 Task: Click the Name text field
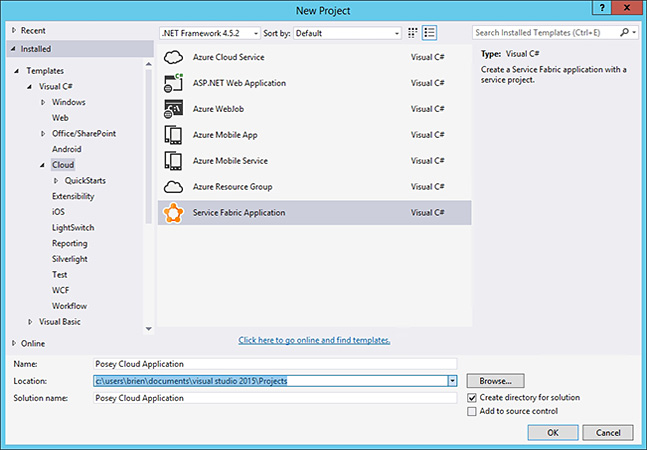(275, 364)
